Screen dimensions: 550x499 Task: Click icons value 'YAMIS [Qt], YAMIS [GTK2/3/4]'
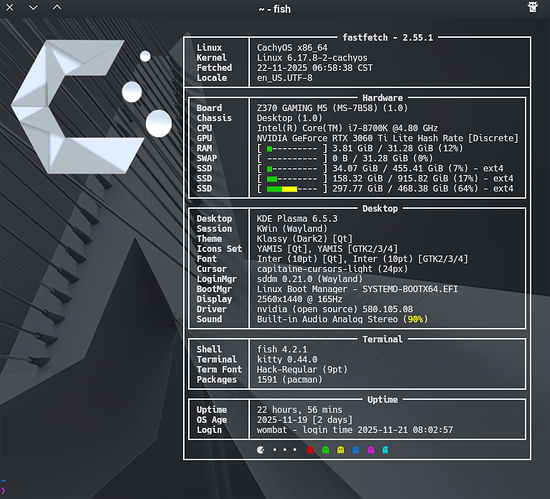pos(327,249)
